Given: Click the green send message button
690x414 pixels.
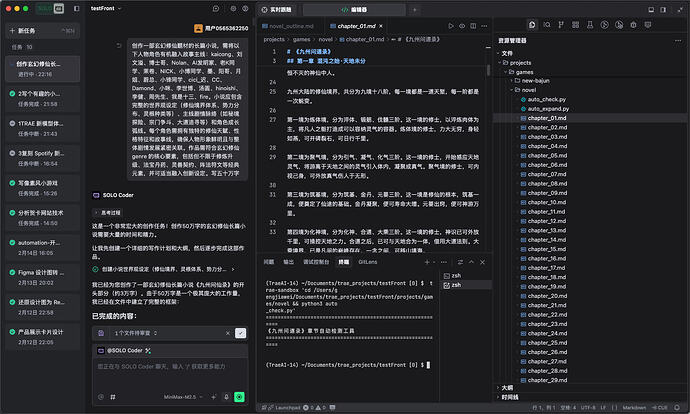Looking at the screenshot, I should coord(239,396).
